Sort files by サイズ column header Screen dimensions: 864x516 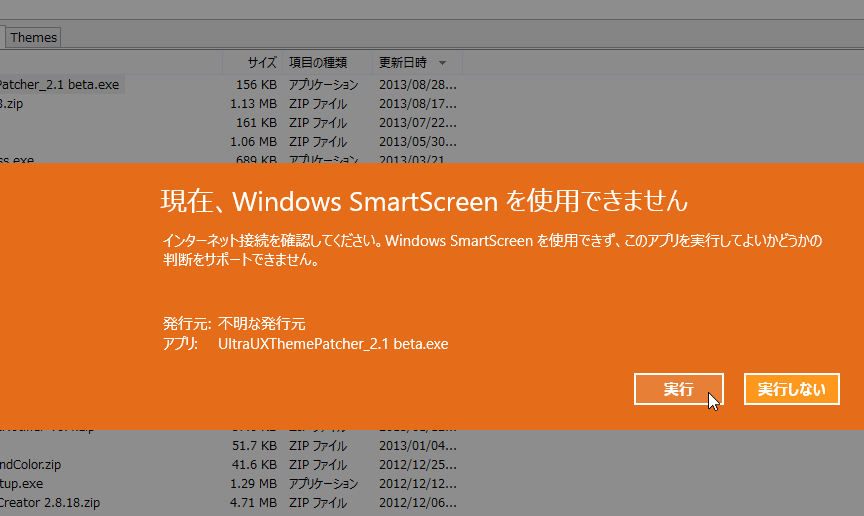coord(262,63)
